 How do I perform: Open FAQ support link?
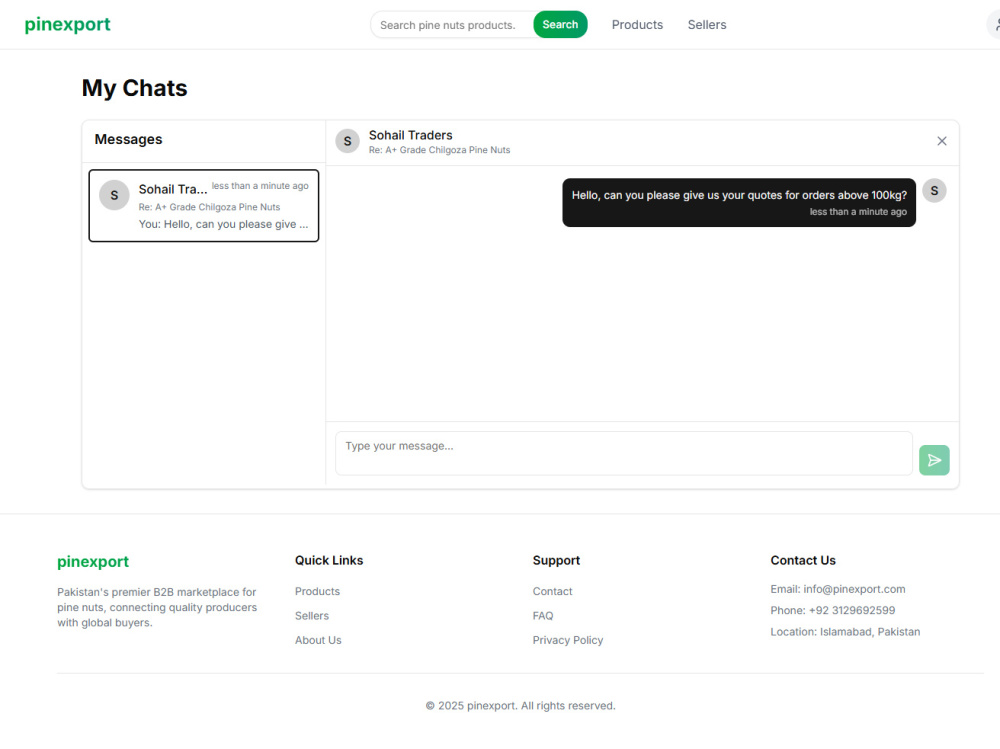543,616
